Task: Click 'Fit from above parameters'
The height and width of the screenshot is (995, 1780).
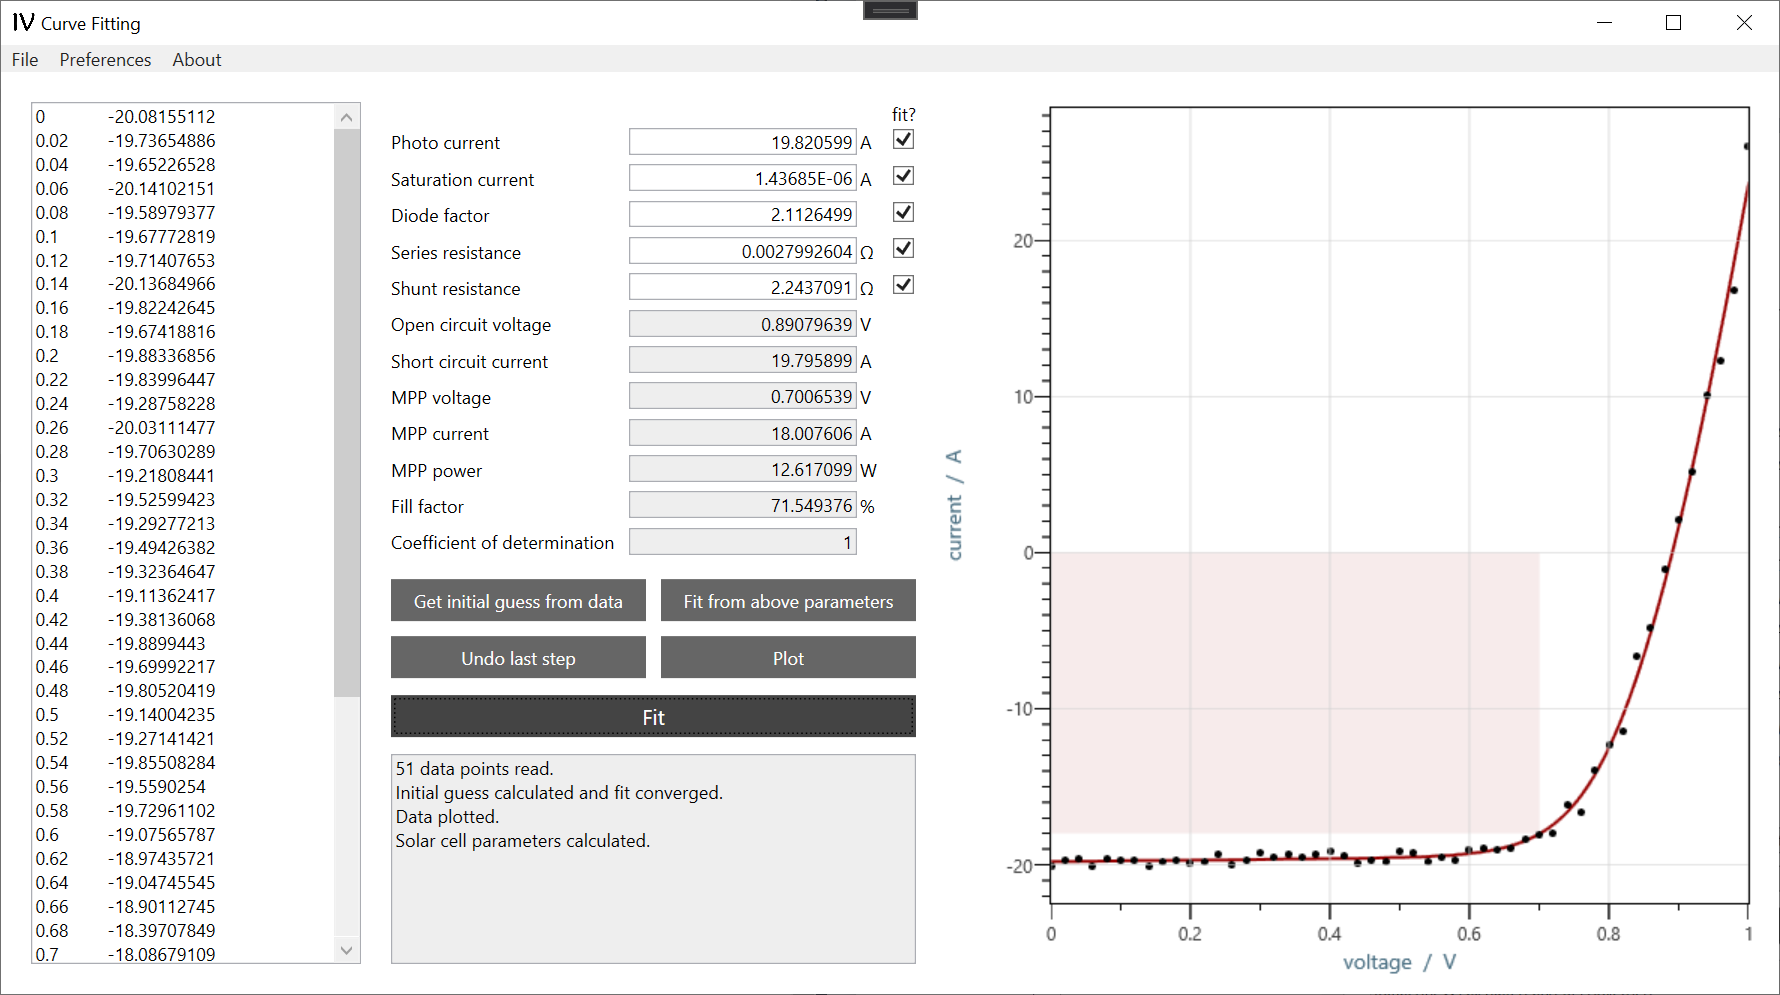Action: [787, 600]
